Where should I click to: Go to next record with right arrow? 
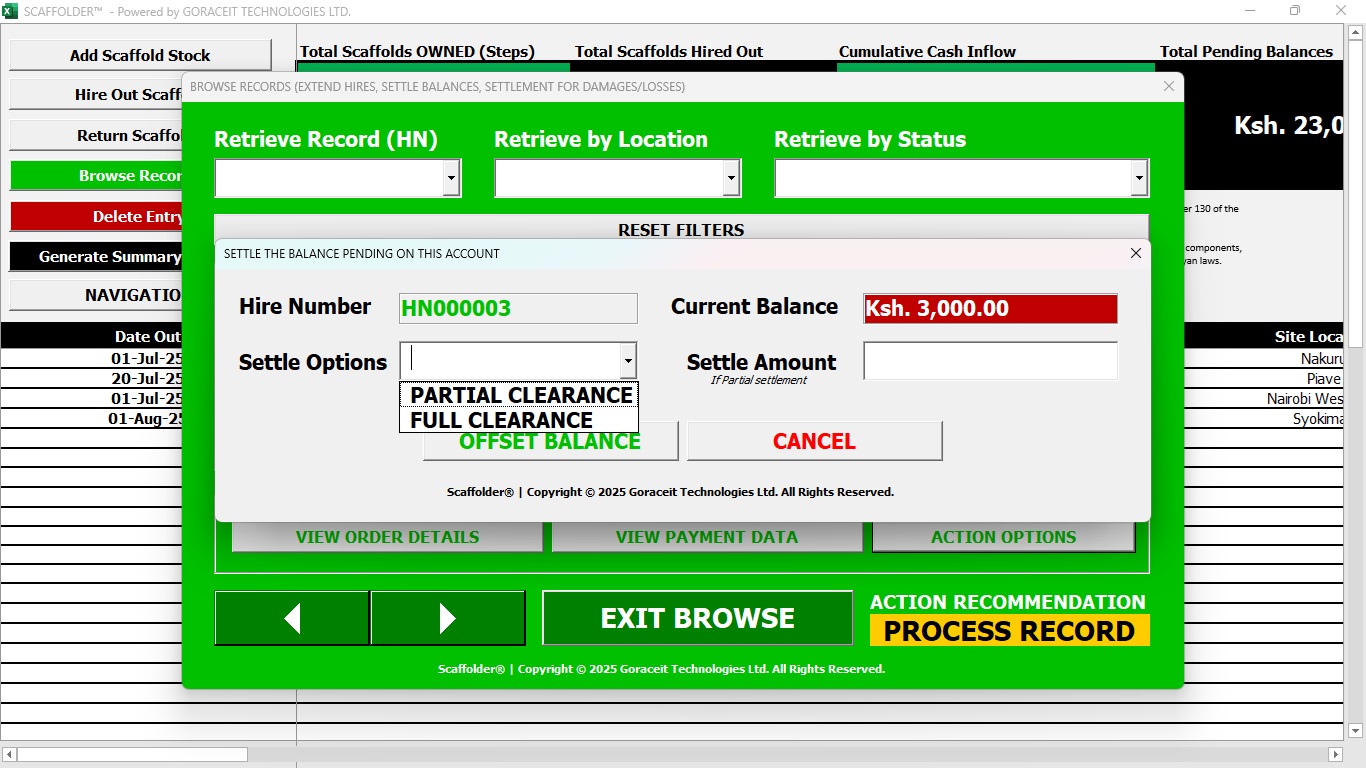[x=447, y=618]
